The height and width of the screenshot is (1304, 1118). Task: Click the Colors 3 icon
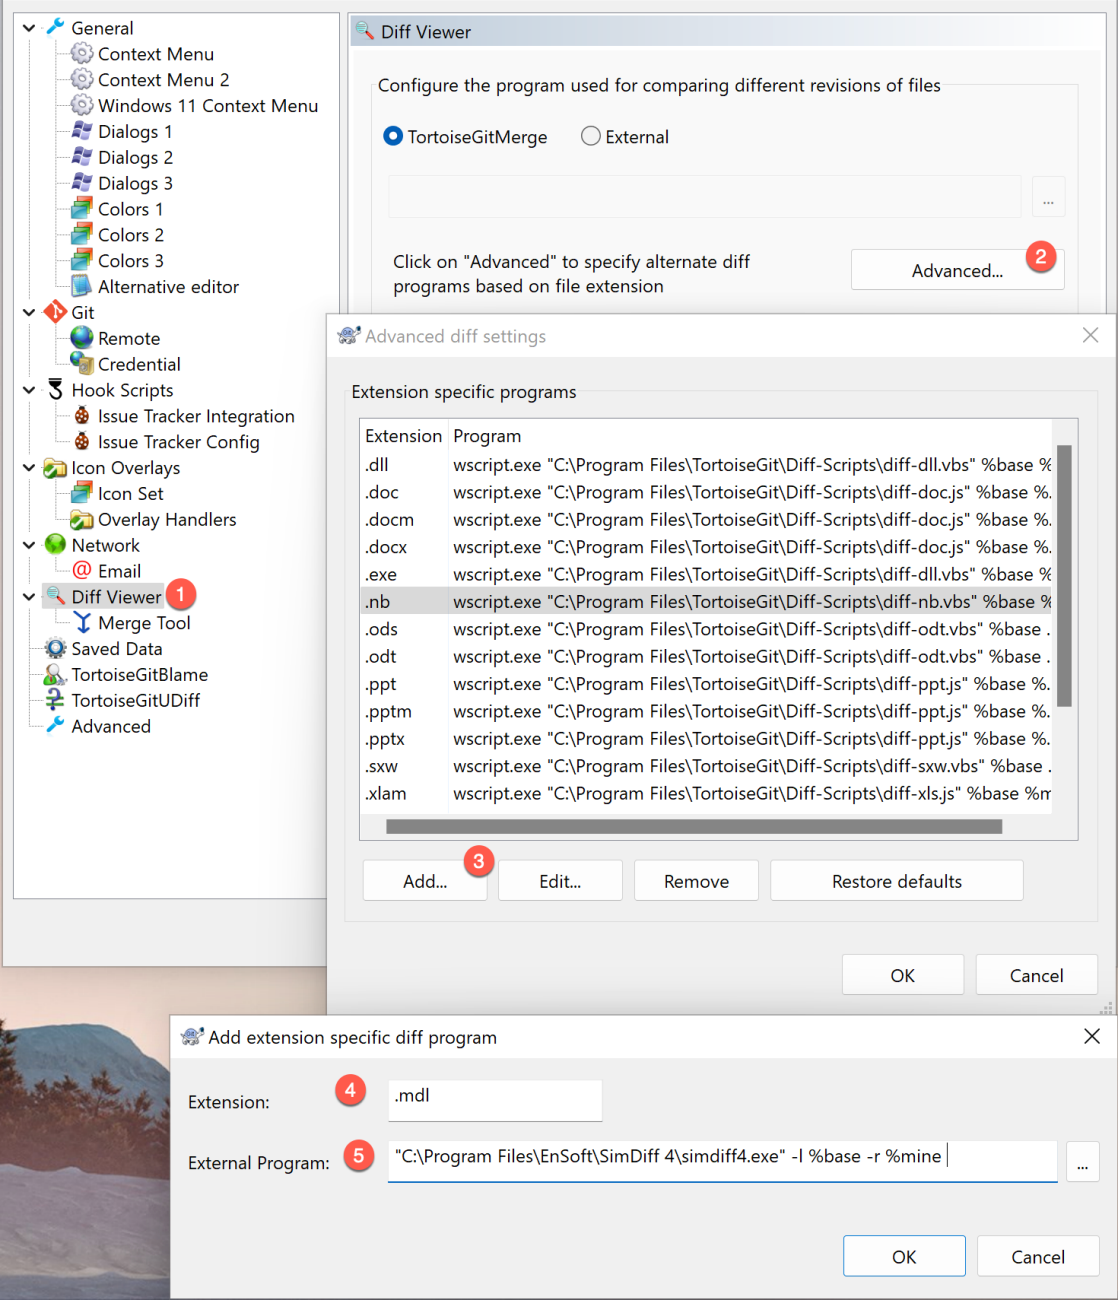(82, 260)
